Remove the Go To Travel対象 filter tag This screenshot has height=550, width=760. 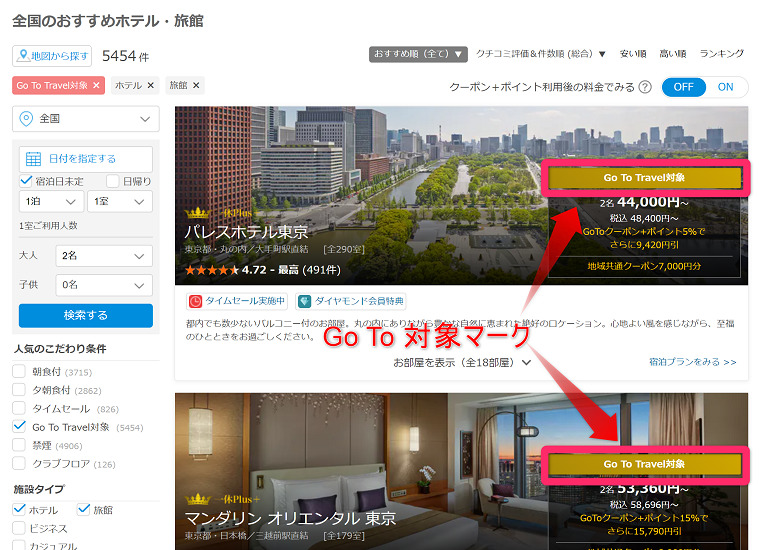pyautogui.click(x=96, y=85)
